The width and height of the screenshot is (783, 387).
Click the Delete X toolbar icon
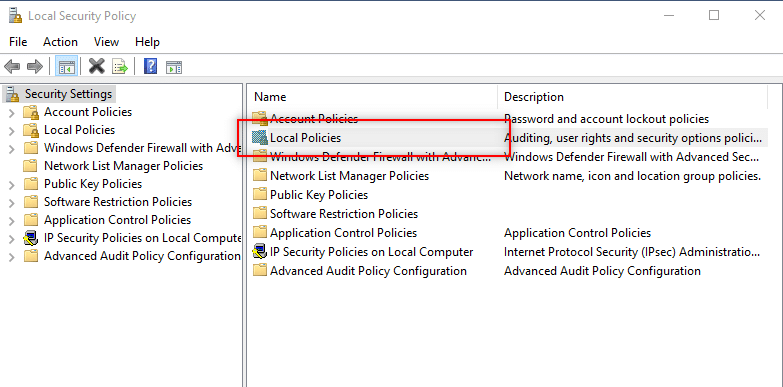point(97,66)
